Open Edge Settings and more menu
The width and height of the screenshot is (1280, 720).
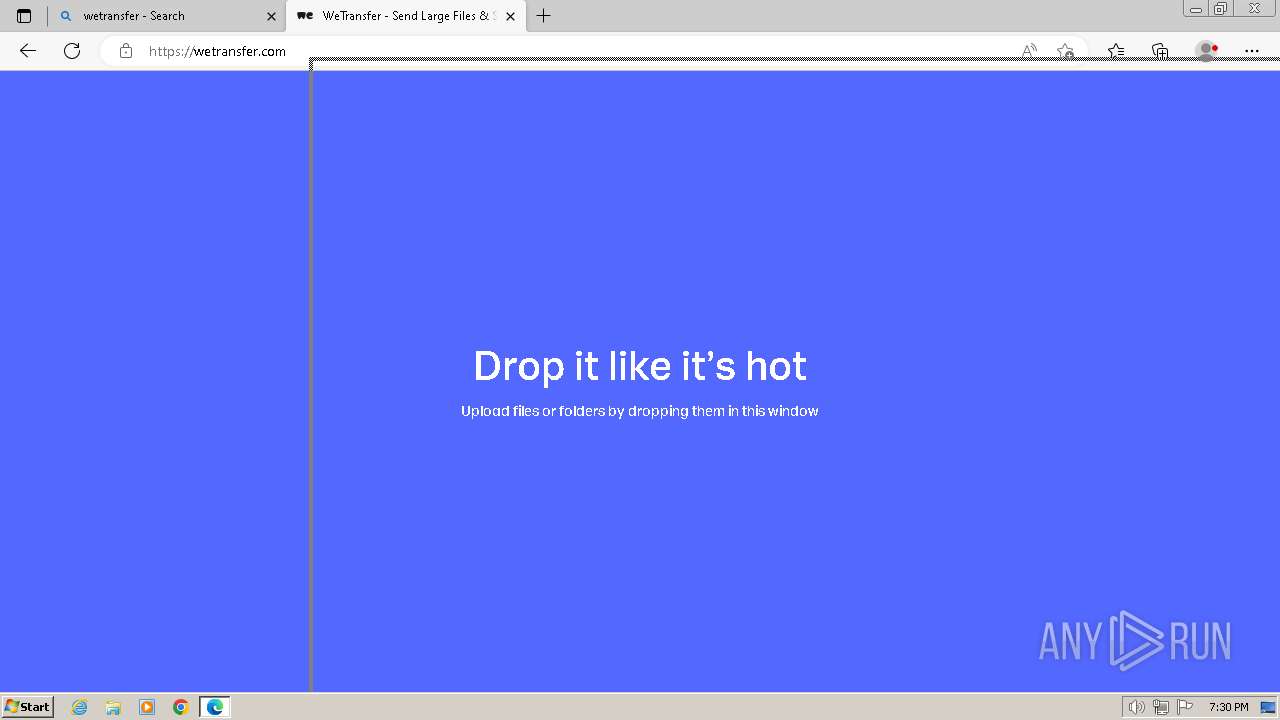tap(1252, 51)
